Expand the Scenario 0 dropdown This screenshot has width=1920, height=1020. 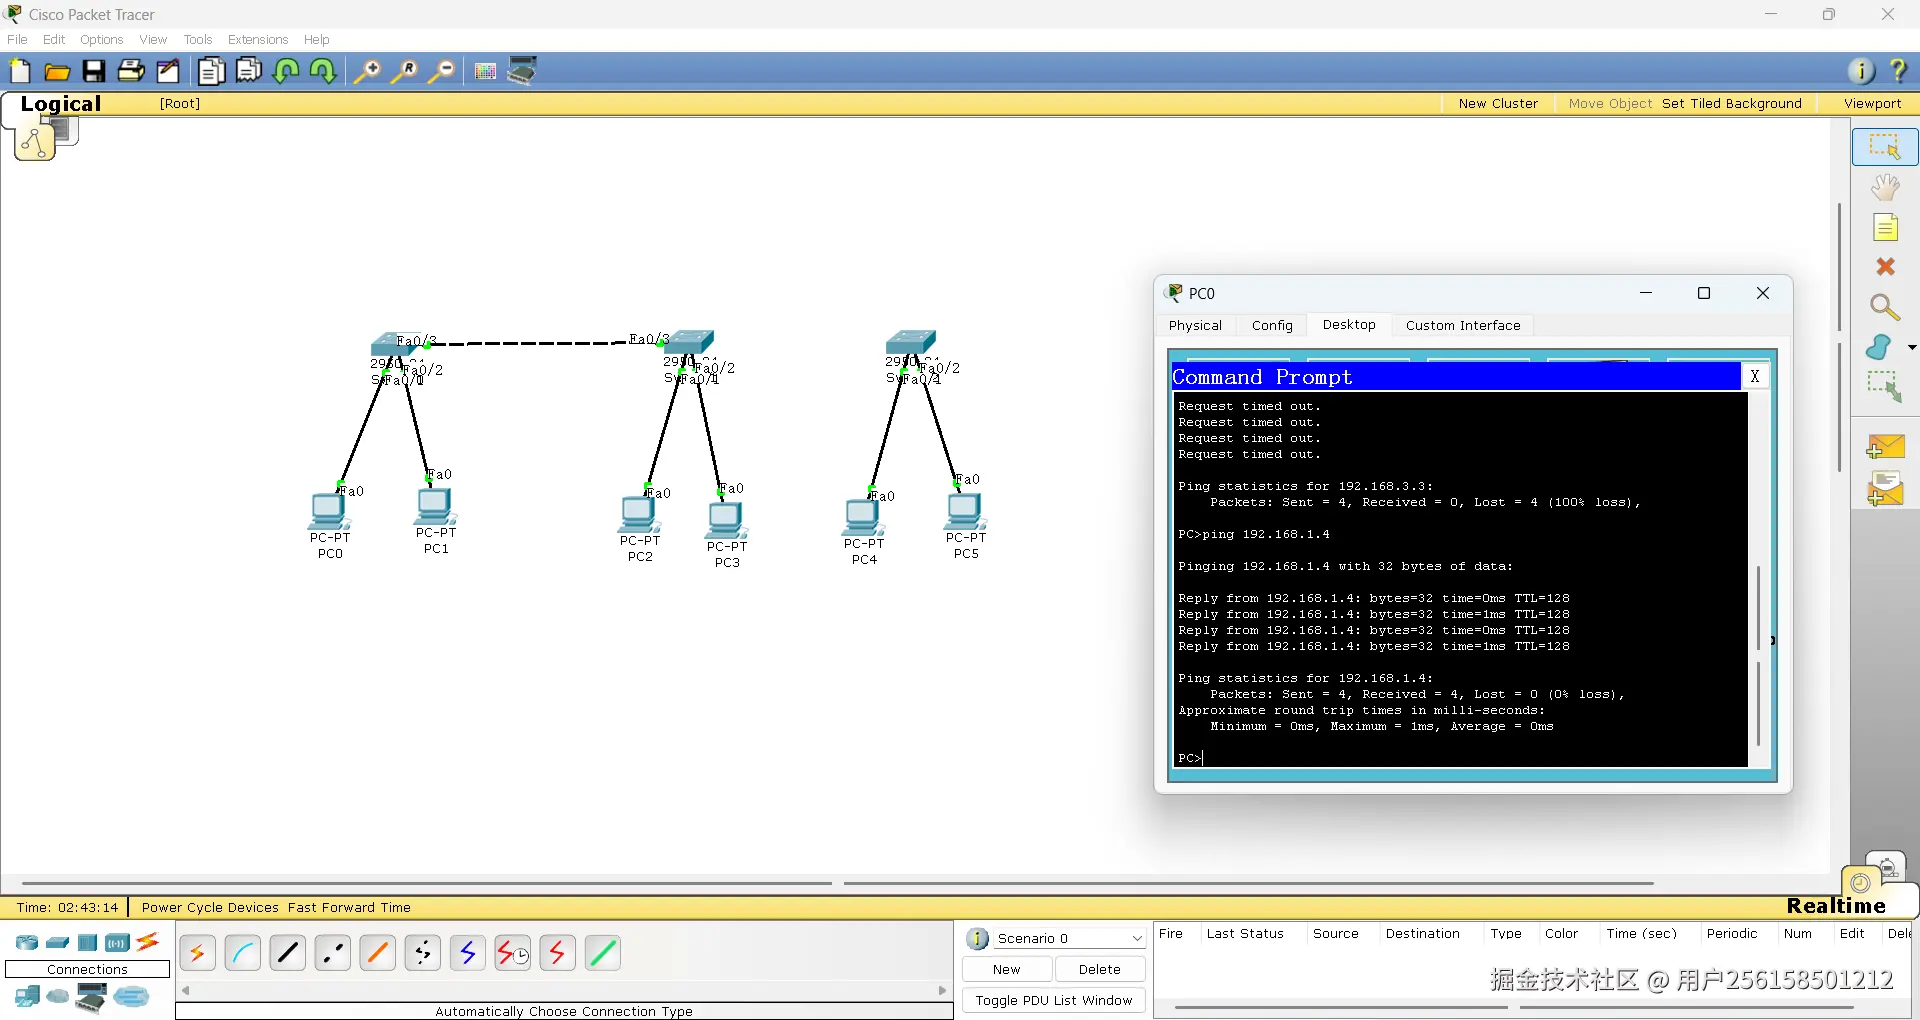click(x=1137, y=938)
